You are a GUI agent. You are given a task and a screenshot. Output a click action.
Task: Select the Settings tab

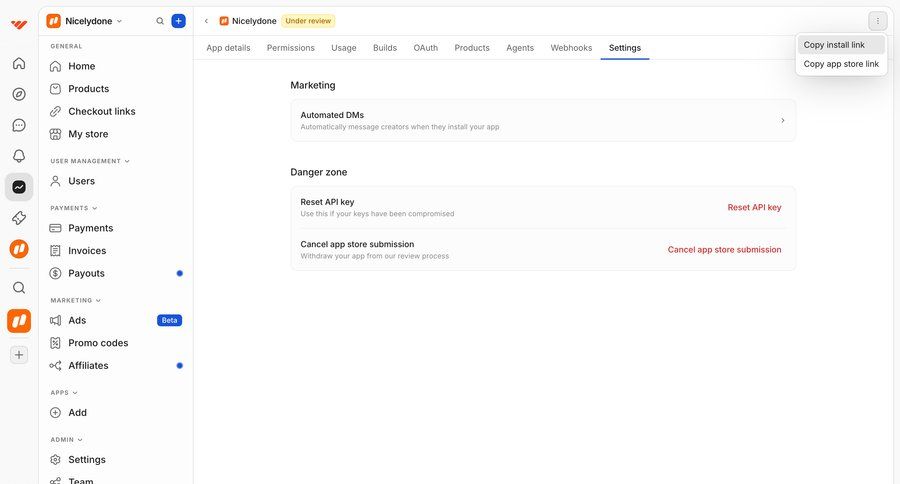click(624, 48)
